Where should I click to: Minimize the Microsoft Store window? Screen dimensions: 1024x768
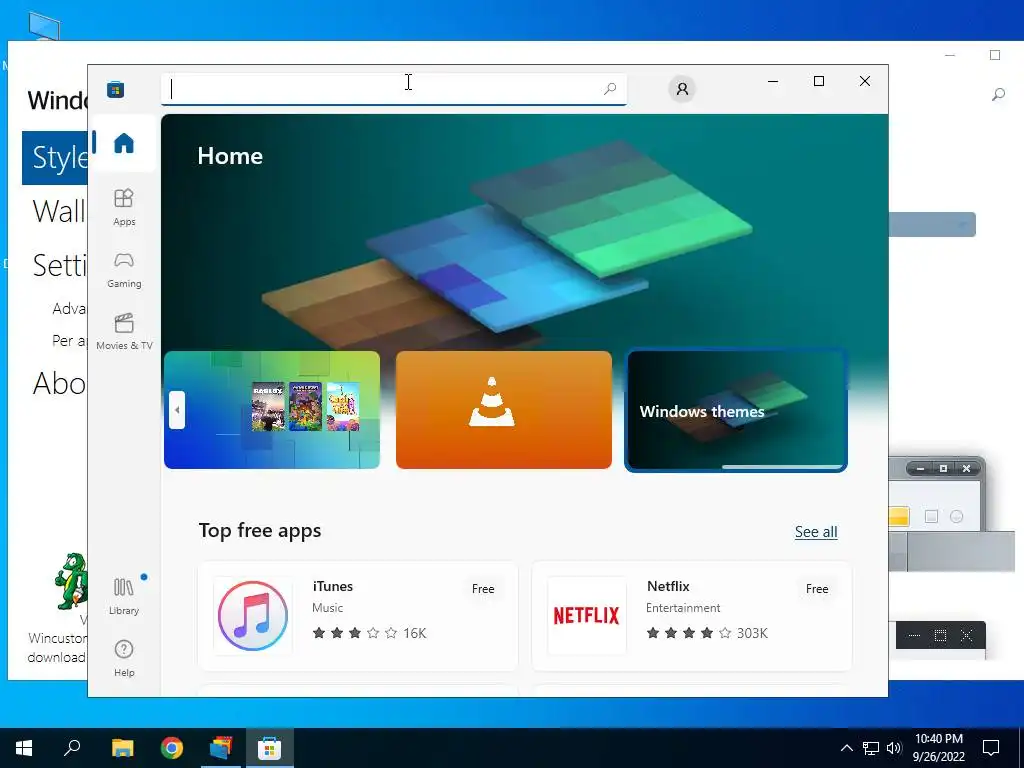click(773, 81)
